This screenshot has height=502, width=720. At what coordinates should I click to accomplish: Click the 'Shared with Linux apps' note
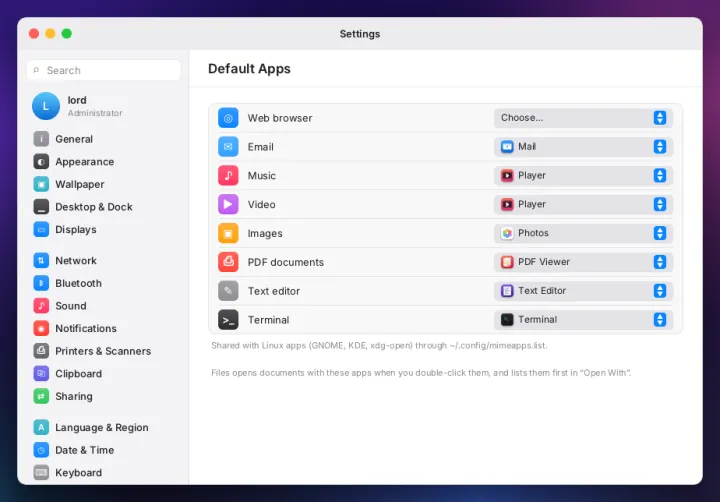pyautogui.click(x=379, y=345)
